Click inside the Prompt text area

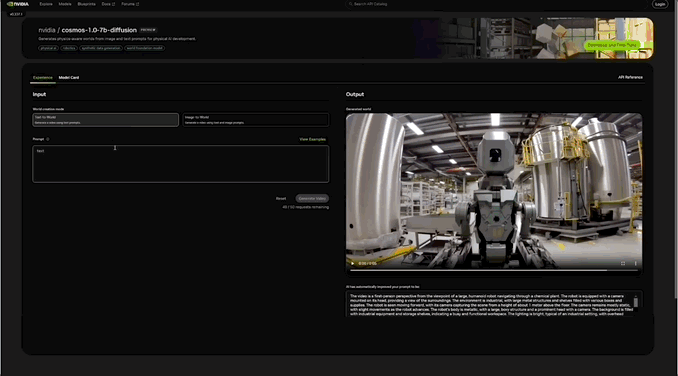[181, 164]
